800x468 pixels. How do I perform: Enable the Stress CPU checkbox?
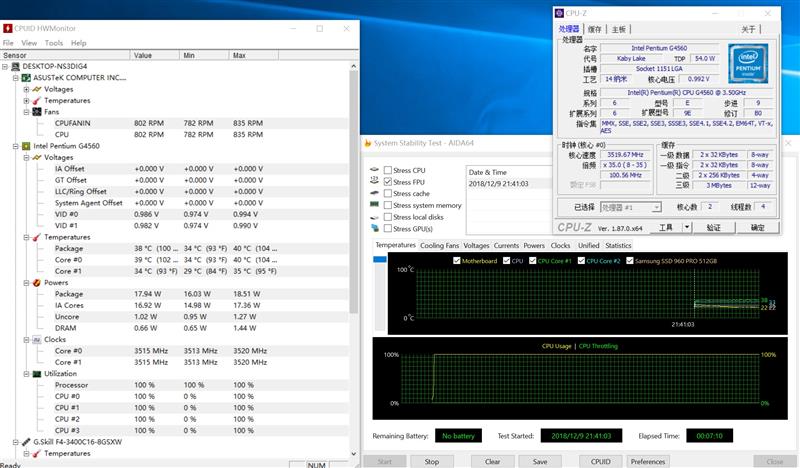point(388,171)
